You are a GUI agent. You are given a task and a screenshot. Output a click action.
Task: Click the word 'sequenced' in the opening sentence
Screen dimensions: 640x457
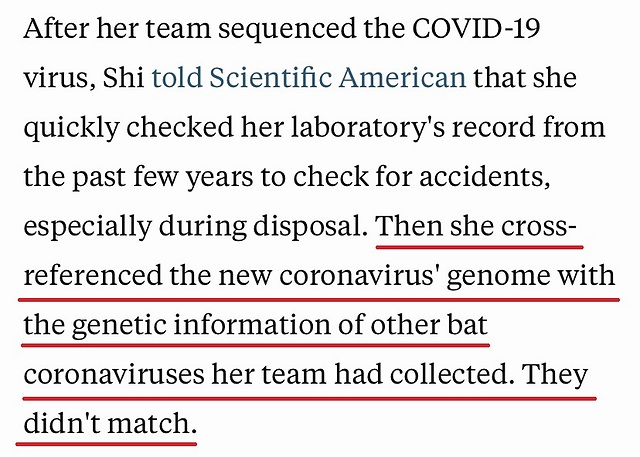[287, 29]
